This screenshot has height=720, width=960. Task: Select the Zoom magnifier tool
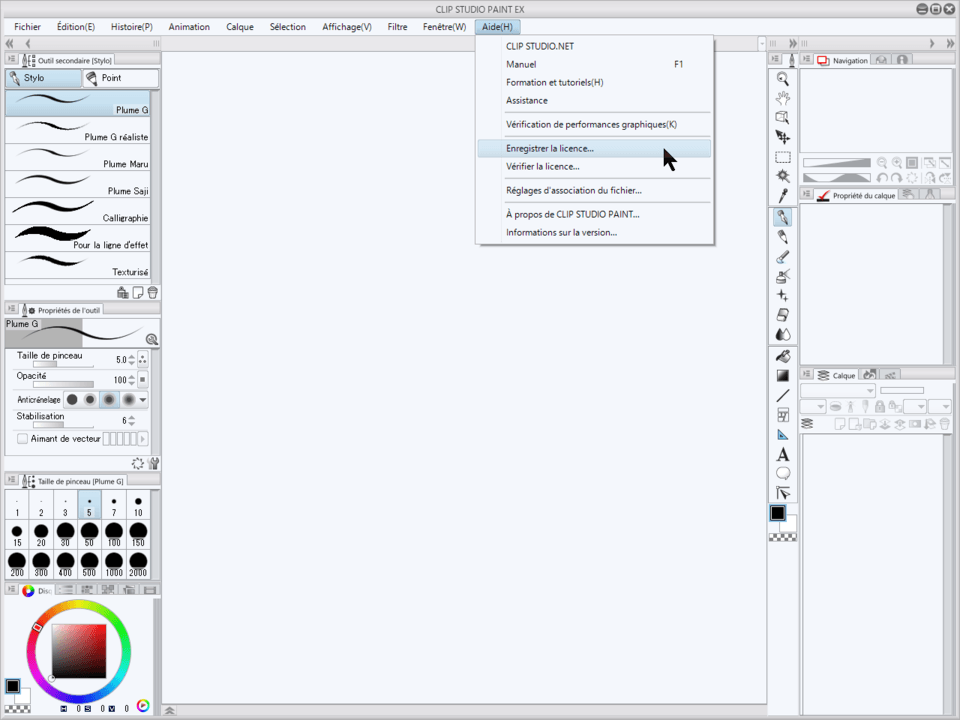pyautogui.click(x=782, y=78)
